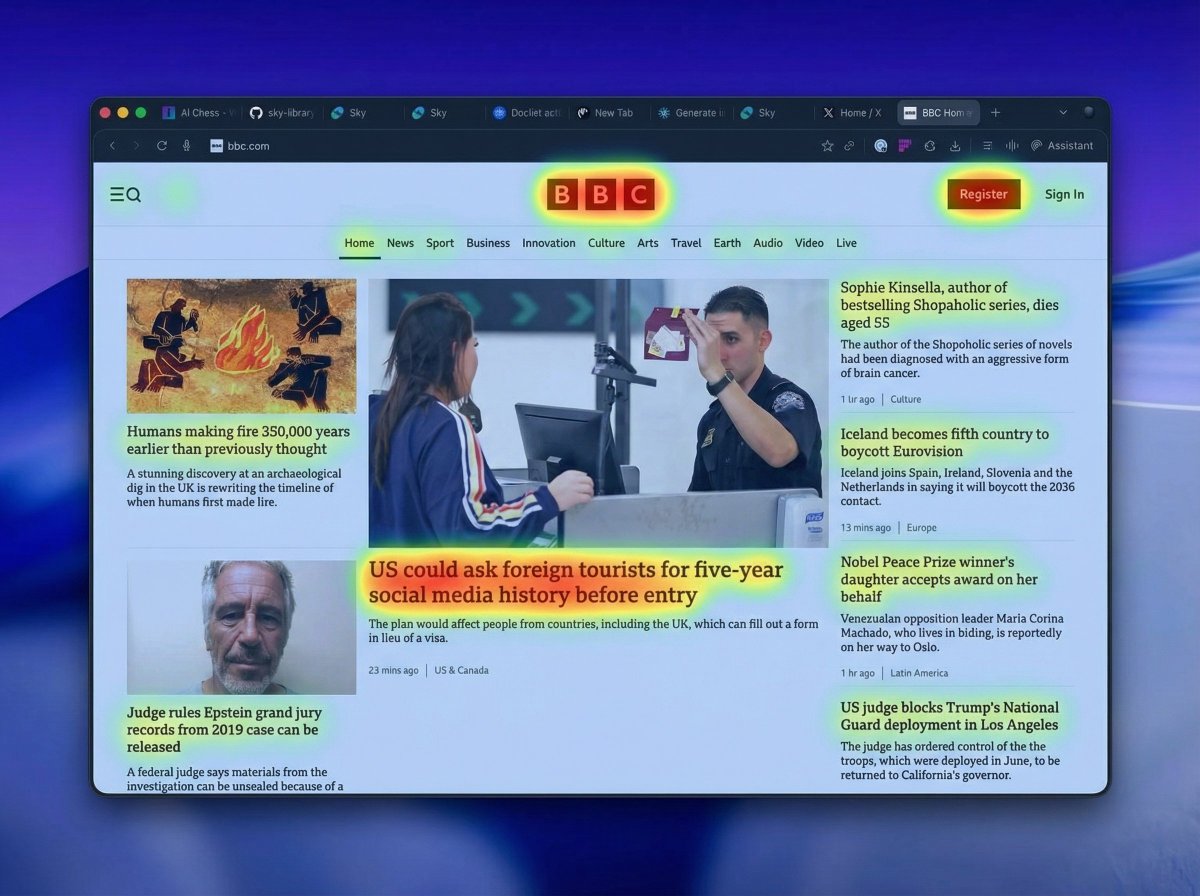Open the downloads tray icon
Image resolution: width=1200 pixels, height=896 pixels.
(x=955, y=146)
